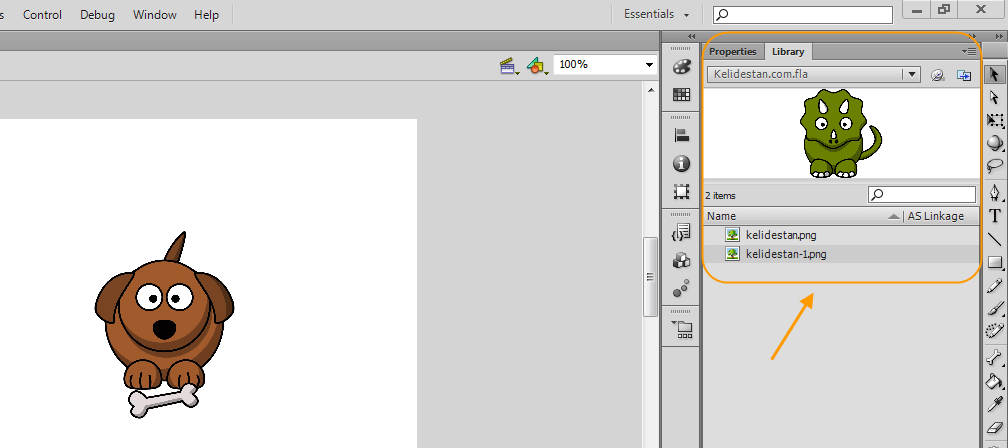Open the Info panel icon
The width and height of the screenshot is (1008, 448).
(x=681, y=163)
